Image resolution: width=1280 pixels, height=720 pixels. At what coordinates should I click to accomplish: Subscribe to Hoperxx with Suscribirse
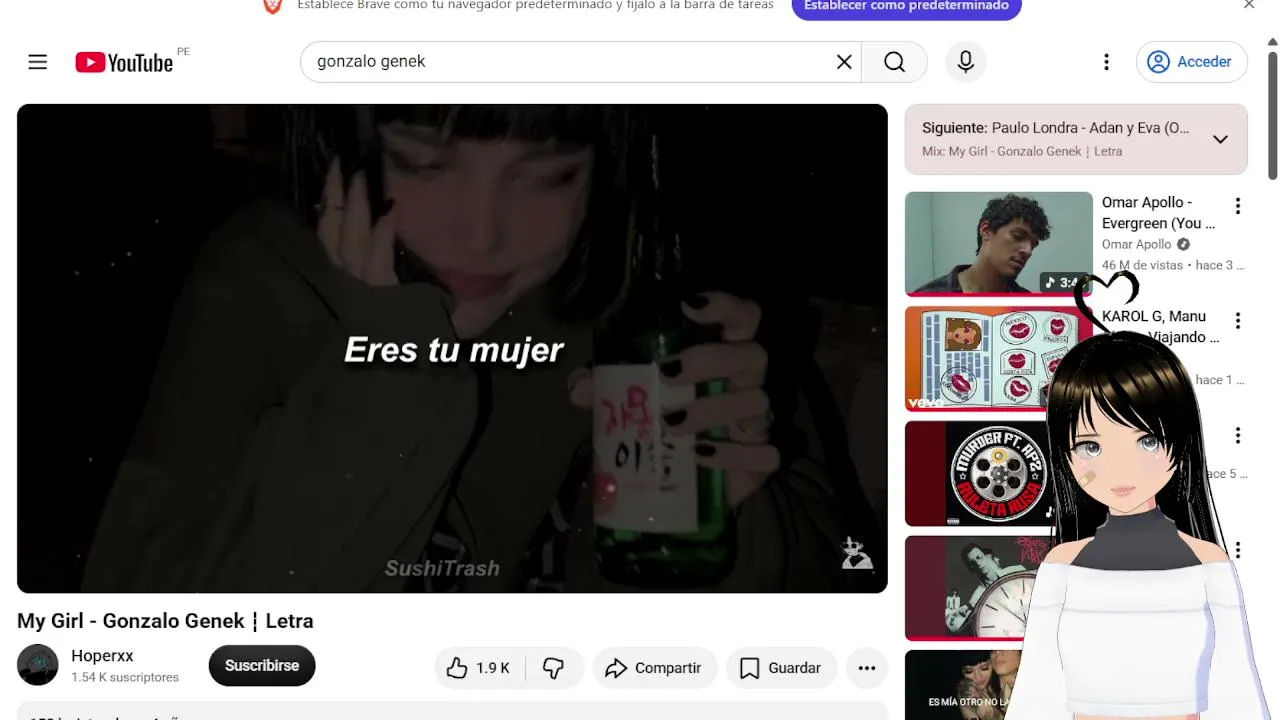point(262,666)
